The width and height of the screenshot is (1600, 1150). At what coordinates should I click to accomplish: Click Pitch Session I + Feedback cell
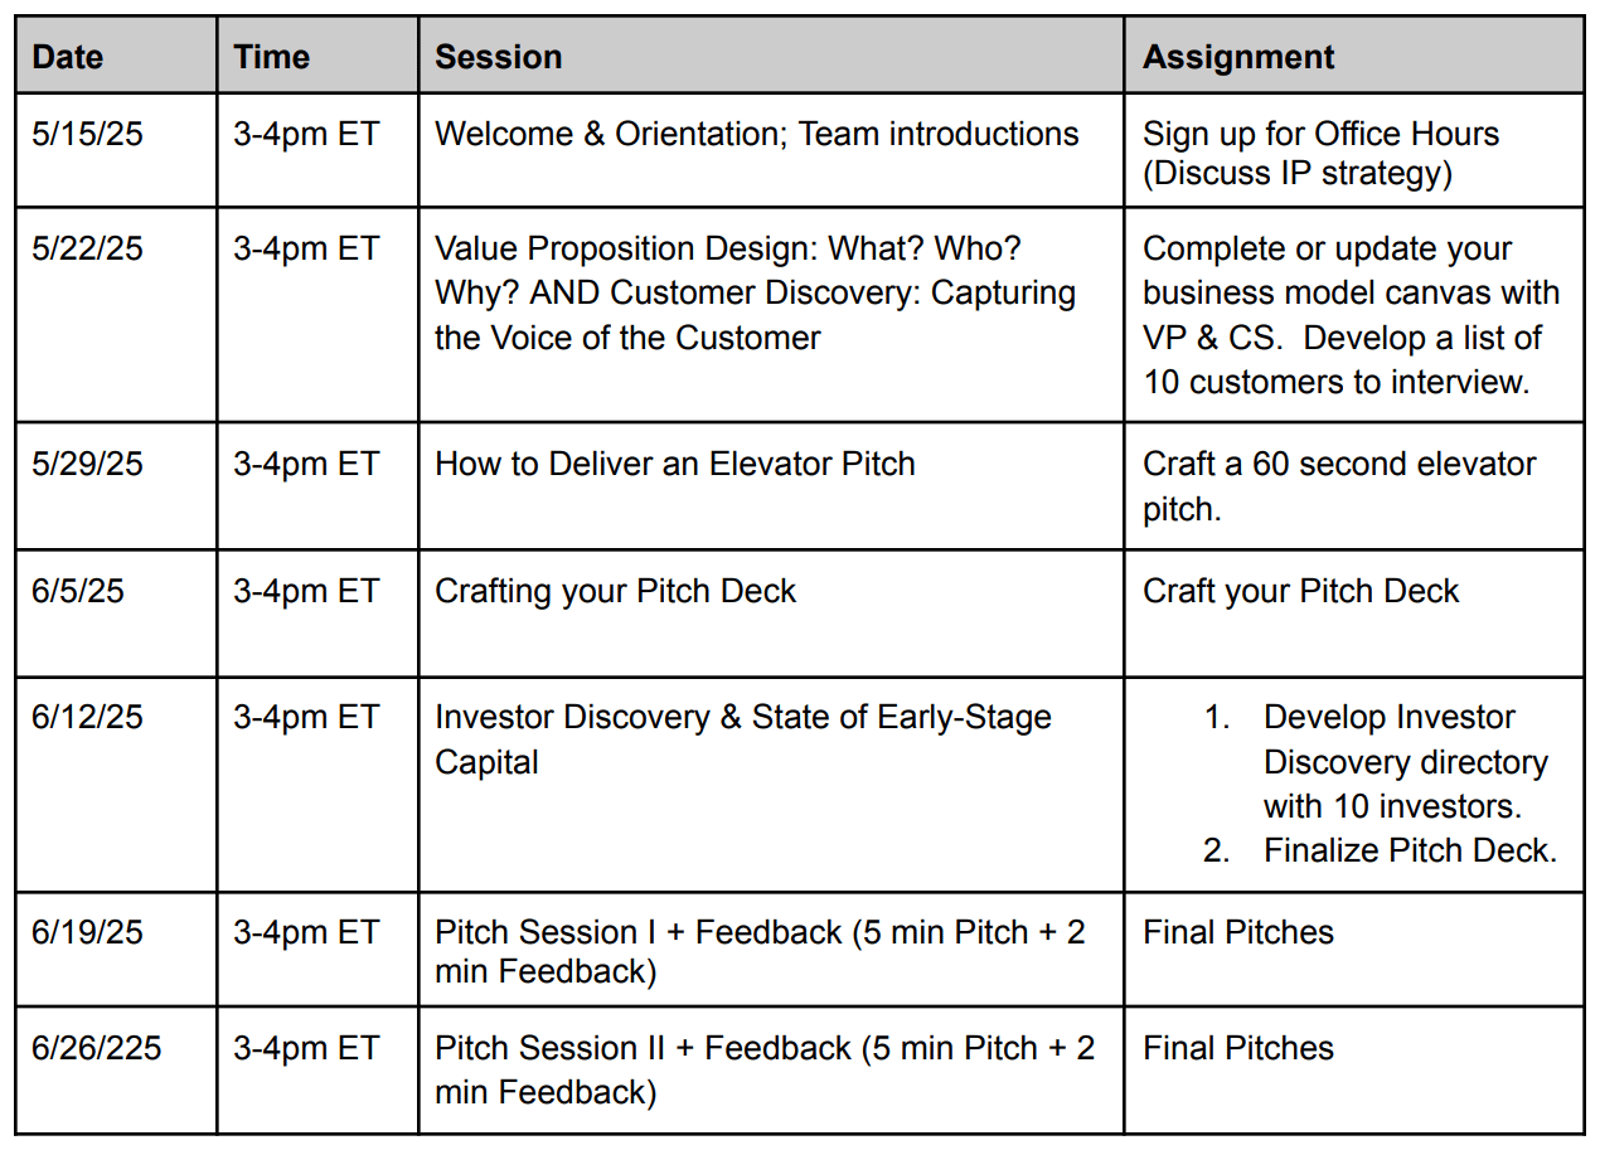coord(771,949)
